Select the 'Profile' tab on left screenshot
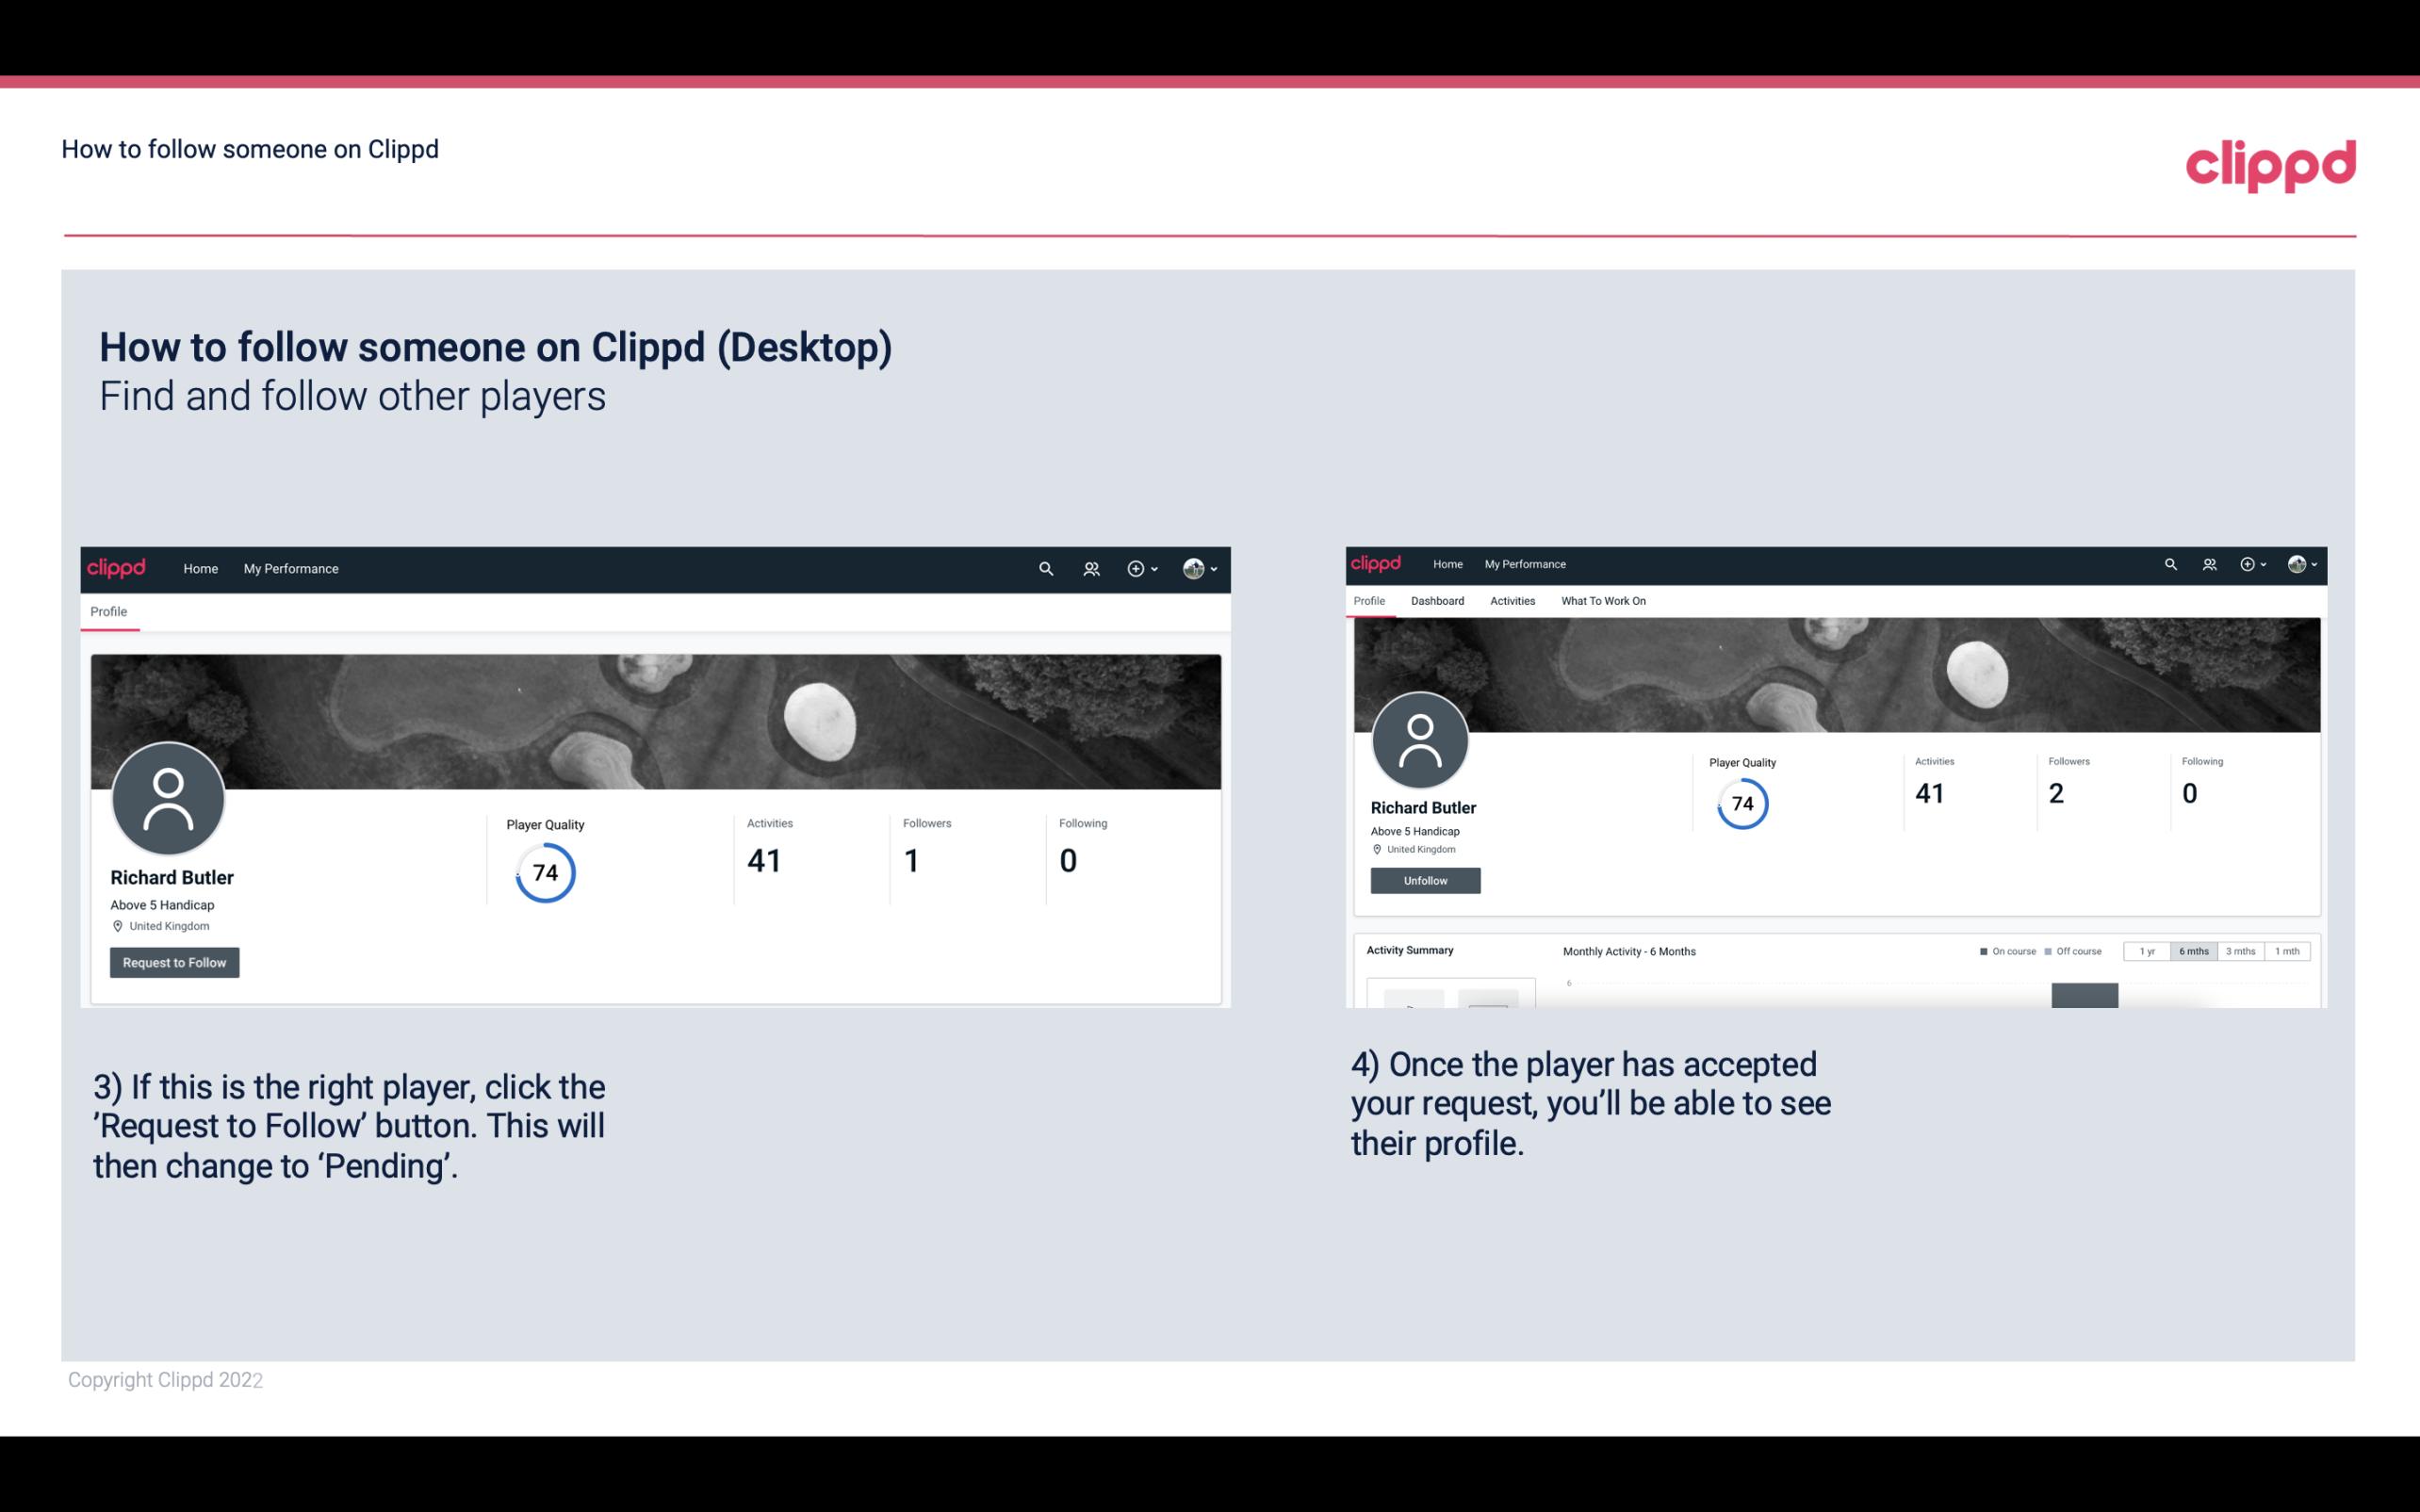Screen dimensions: 2420x1512 pyautogui.click(x=108, y=611)
